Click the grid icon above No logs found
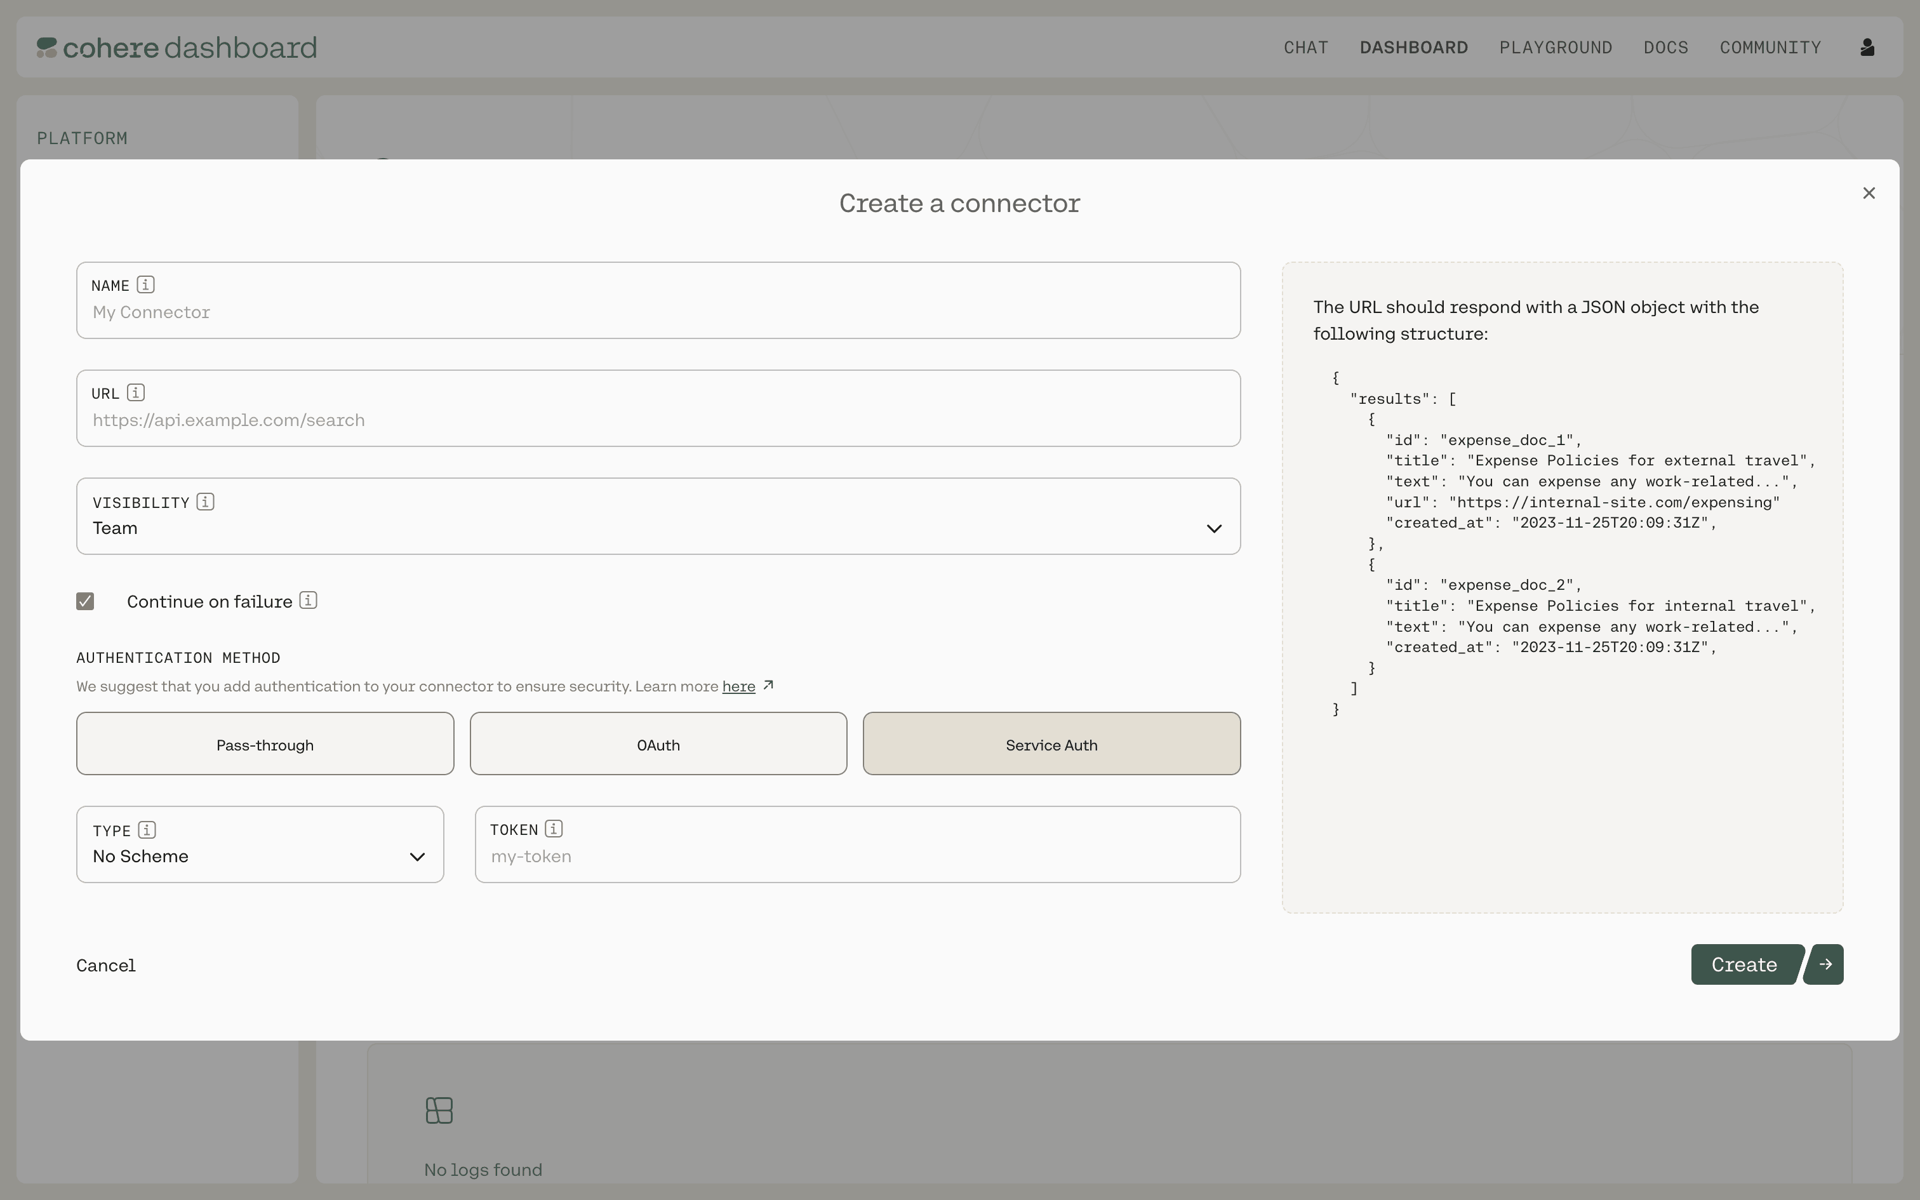This screenshot has height=1200, width=1920. (439, 1110)
